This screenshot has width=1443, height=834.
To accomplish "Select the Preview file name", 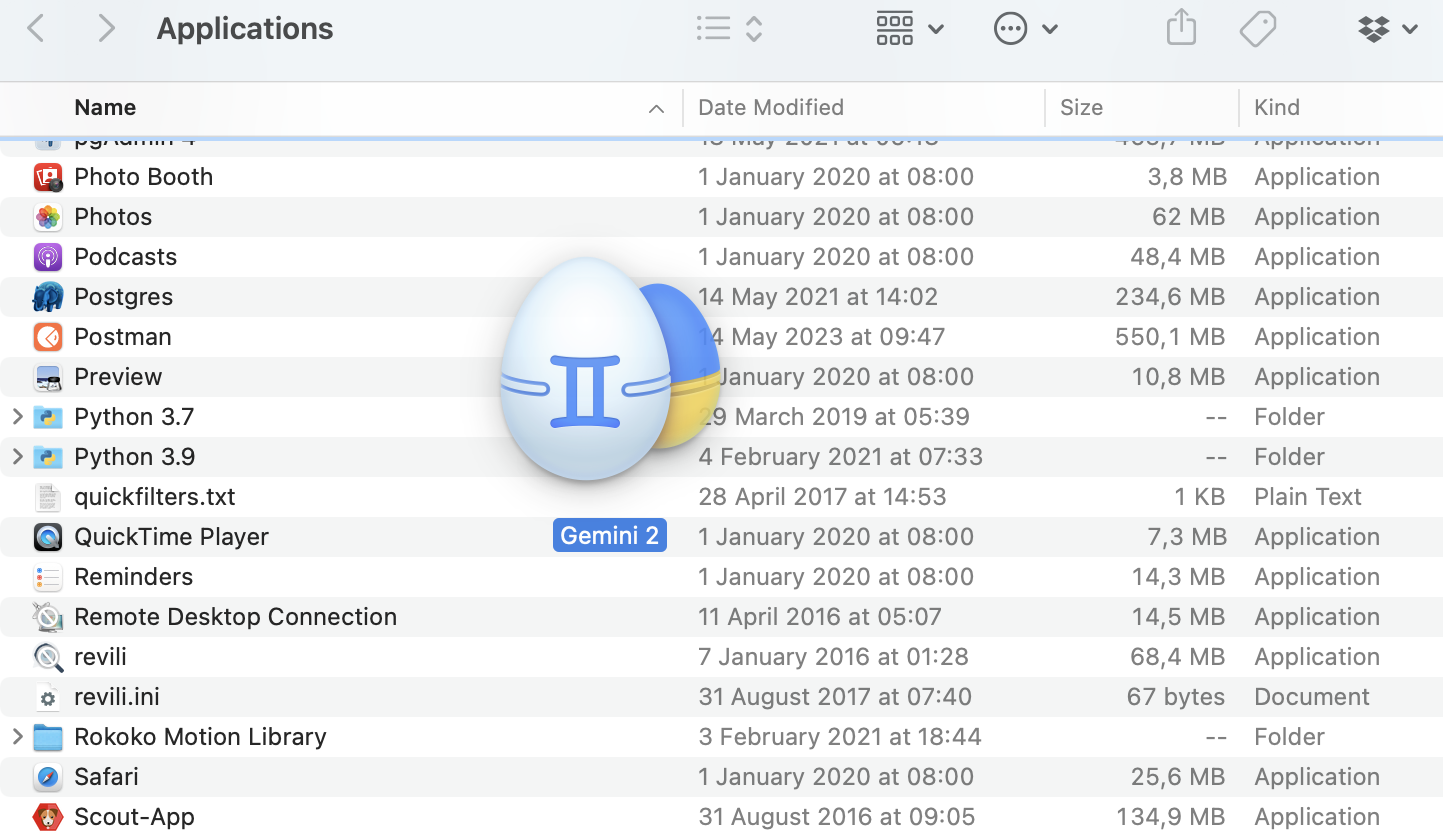I will 118,377.
